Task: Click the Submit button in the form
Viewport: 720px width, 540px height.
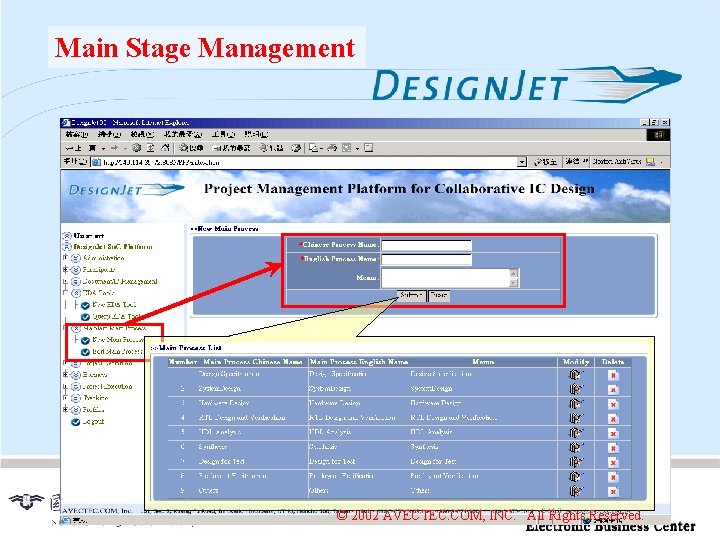Action: (411, 295)
